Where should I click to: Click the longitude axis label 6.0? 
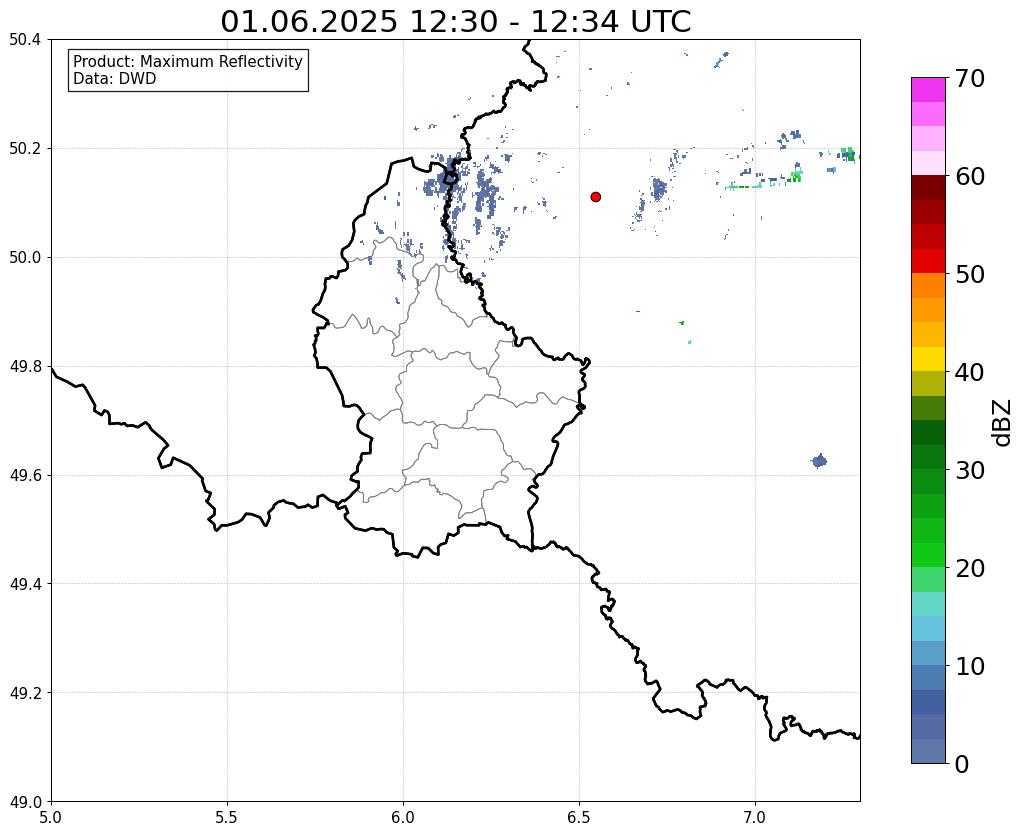pyautogui.click(x=403, y=817)
